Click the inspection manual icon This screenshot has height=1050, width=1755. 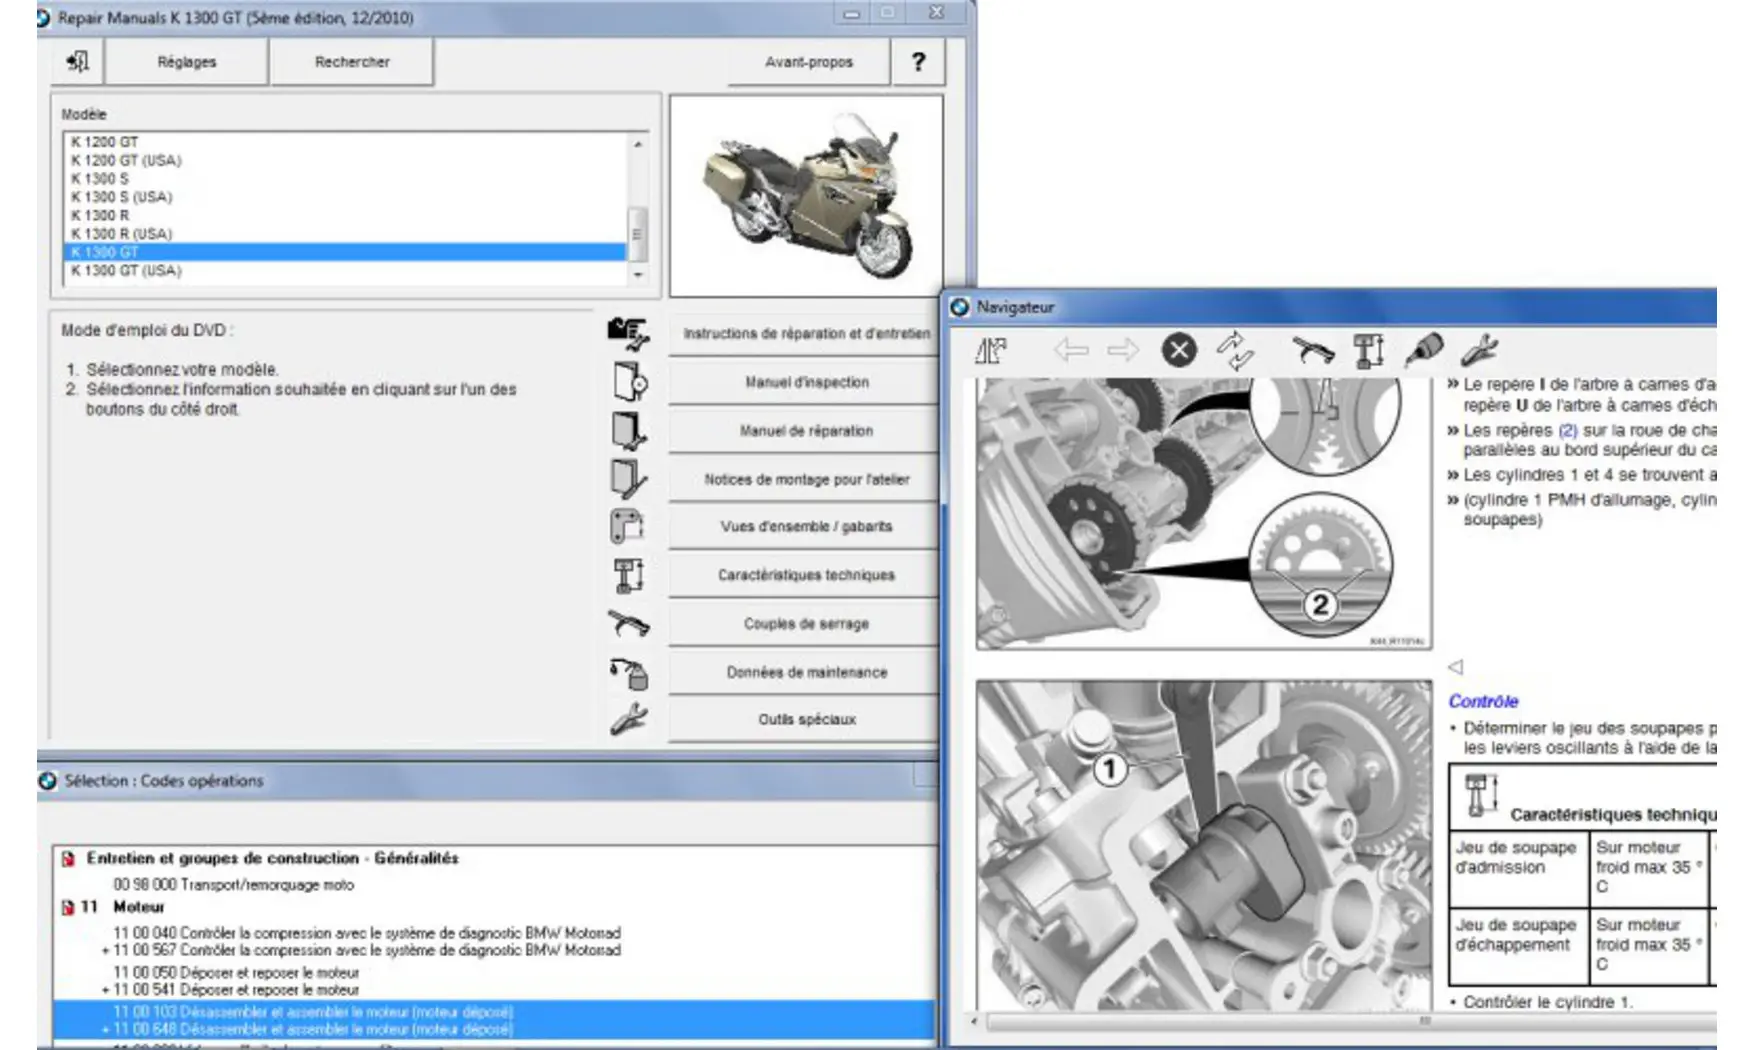click(x=629, y=382)
